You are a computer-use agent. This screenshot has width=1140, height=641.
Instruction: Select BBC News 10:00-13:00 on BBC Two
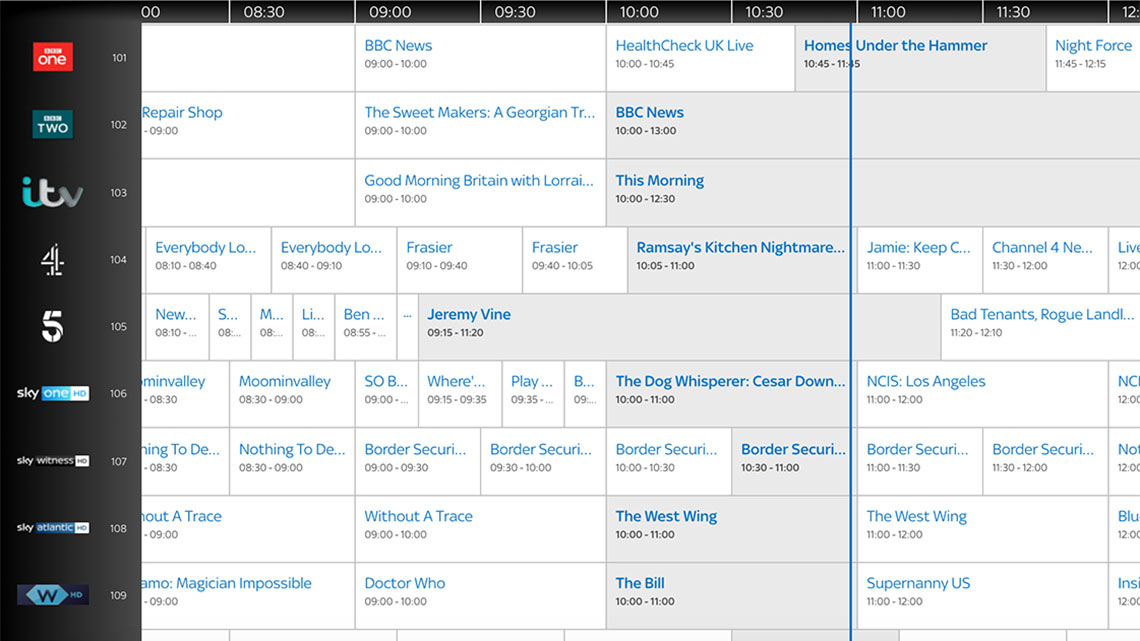click(x=873, y=124)
